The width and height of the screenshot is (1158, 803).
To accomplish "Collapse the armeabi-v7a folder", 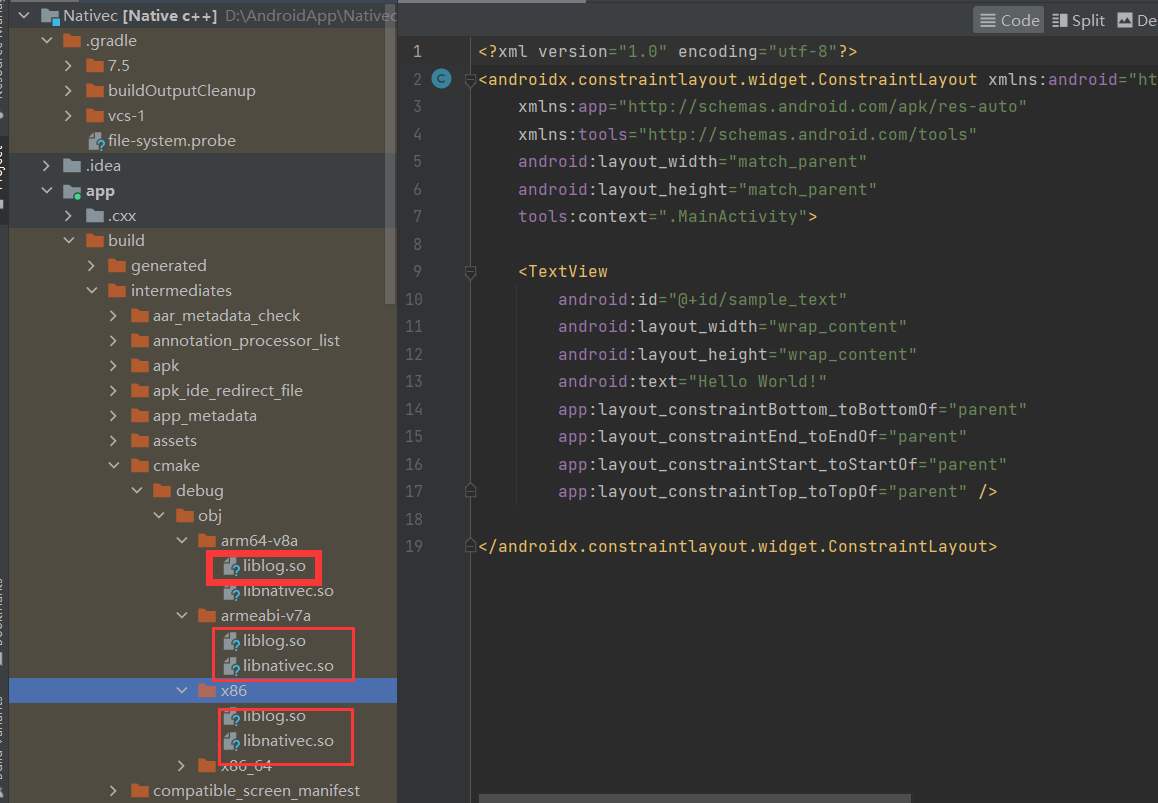I will (x=182, y=615).
